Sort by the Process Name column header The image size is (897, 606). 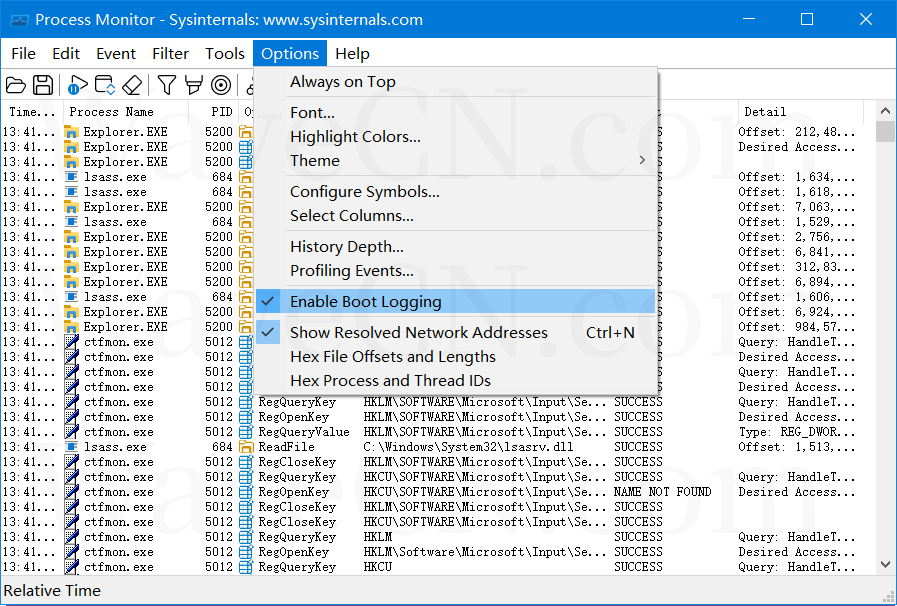[x=125, y=112]
